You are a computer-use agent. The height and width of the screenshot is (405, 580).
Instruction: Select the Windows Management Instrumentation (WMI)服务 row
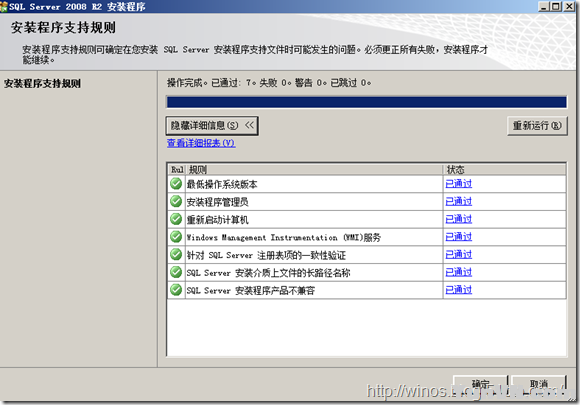(x=367, y=237)
